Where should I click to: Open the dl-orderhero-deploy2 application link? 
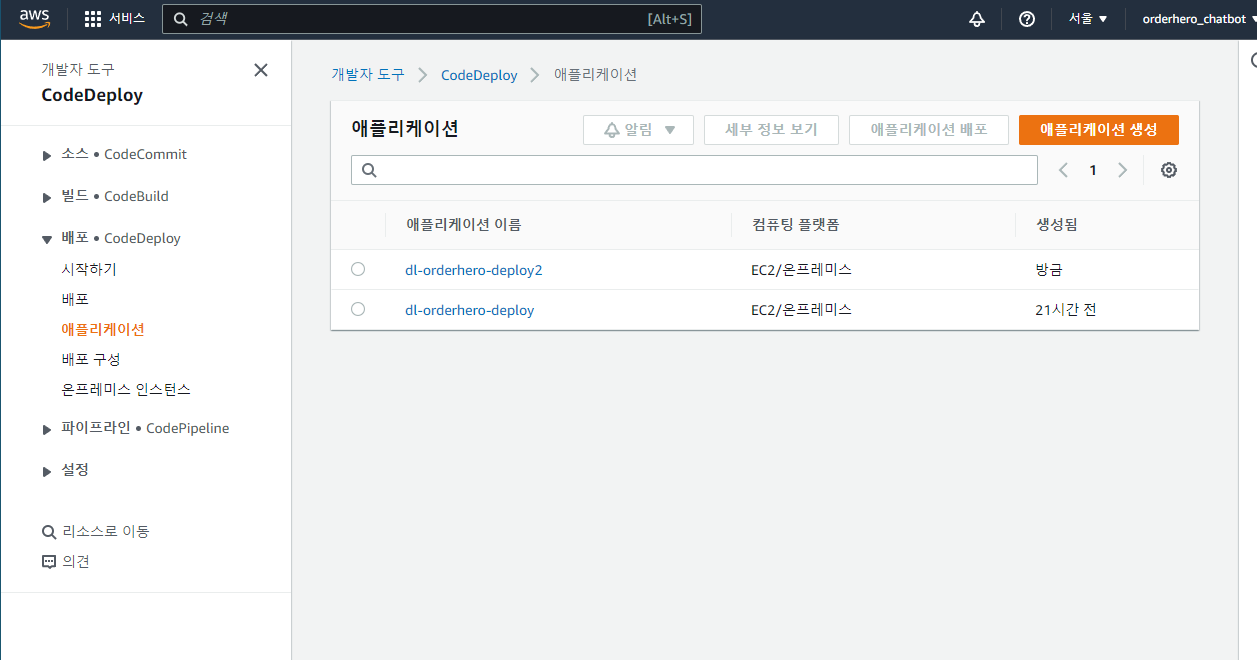(x=473, y=270)
